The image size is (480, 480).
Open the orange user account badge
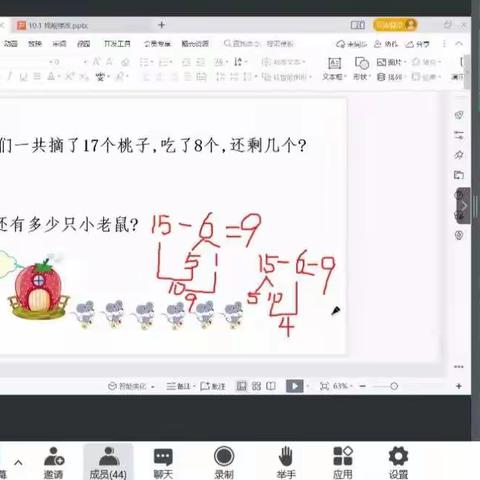(395, 25)
